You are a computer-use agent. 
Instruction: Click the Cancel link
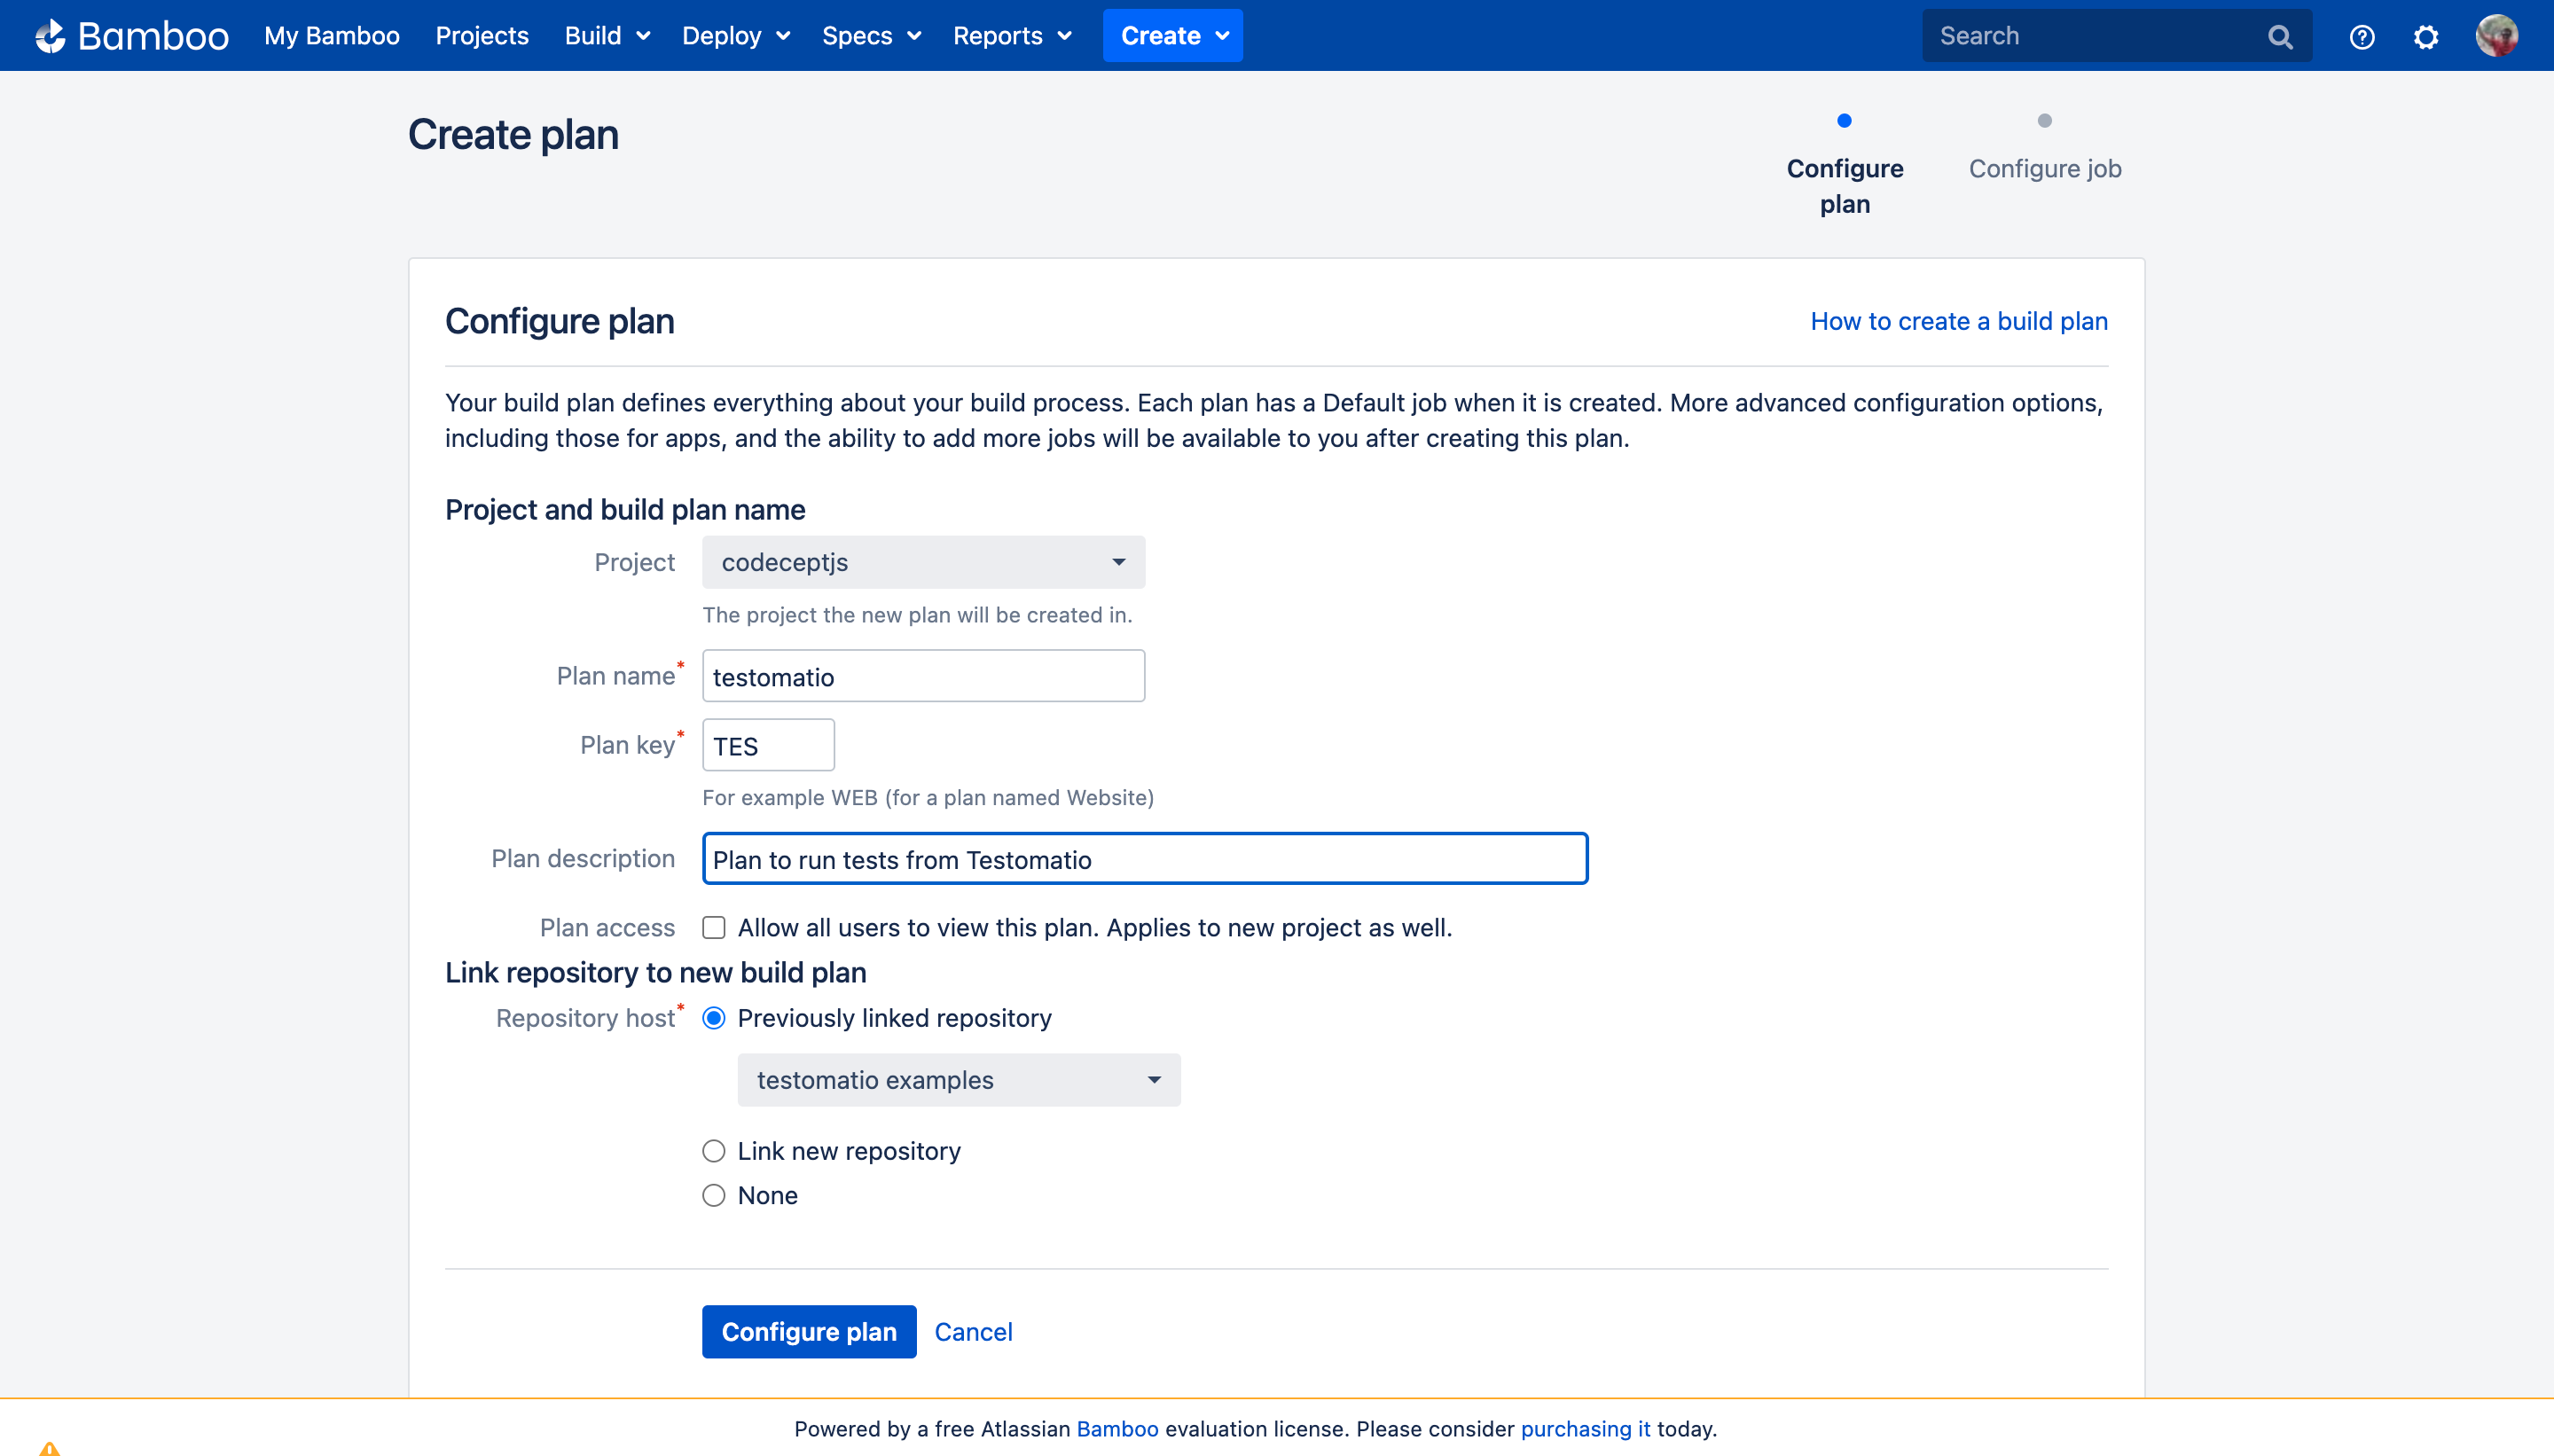pyautogui.click(x=973, y=1332)
